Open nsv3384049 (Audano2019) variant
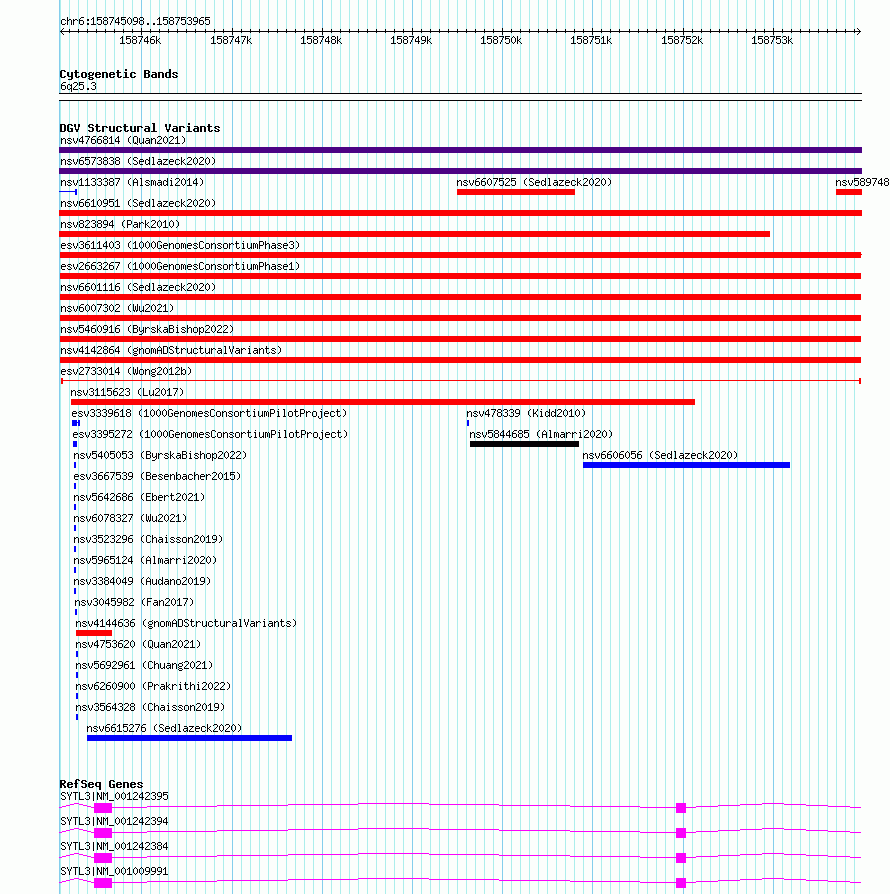Viewport: 890px width, 894px height. tap(143, 582)
